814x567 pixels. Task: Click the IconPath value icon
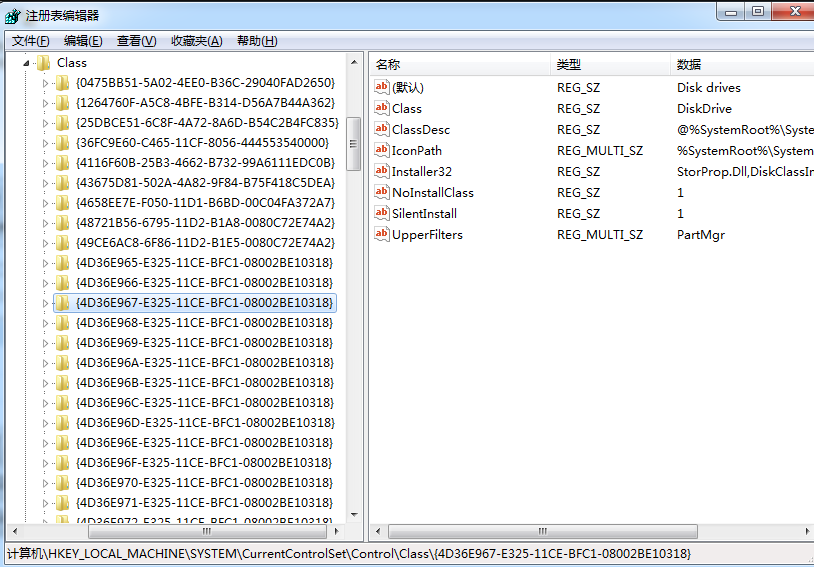click(x=381, y=150)
